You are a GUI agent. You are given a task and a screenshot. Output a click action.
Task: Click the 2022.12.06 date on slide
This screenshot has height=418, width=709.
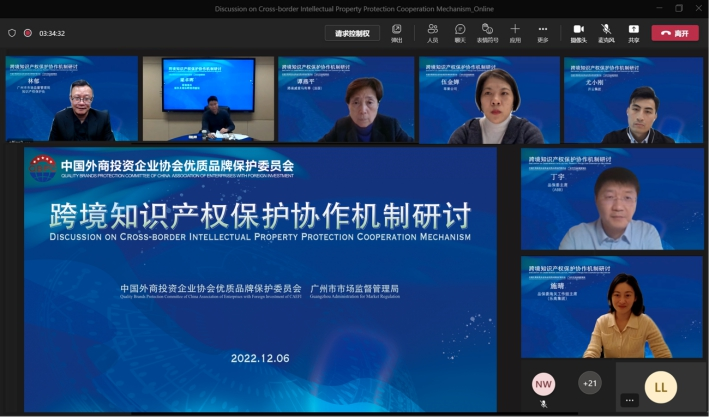[x=260, y=358]
